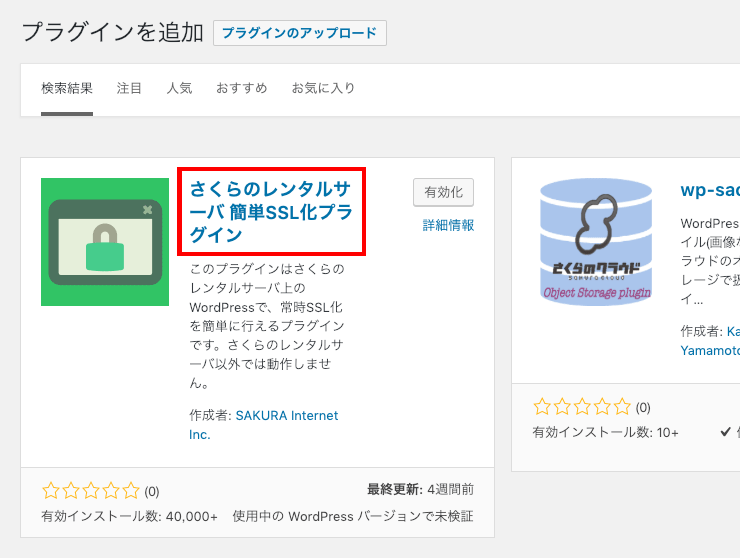The height and width of the screenshot is (558, 740).
Task: Click the プラグインのアップロード button
Action: (x=300, y=33)
